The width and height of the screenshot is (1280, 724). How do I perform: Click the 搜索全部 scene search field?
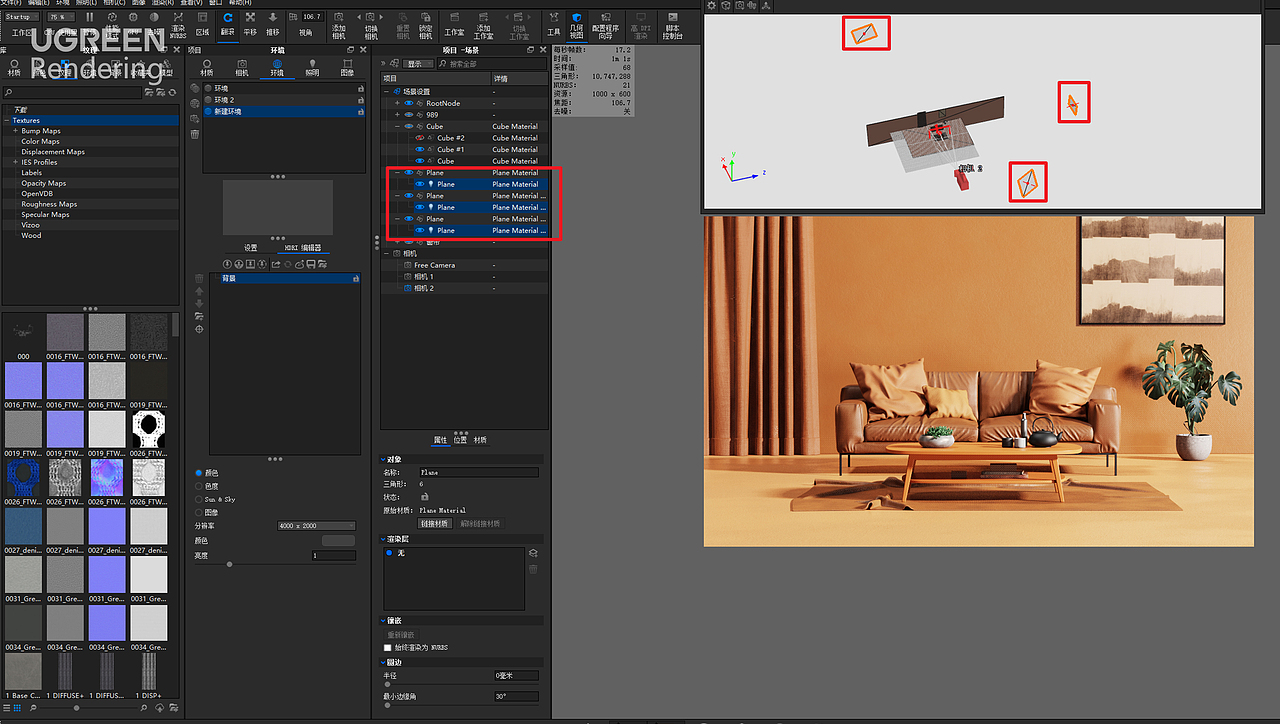click(x=490, y=64)
